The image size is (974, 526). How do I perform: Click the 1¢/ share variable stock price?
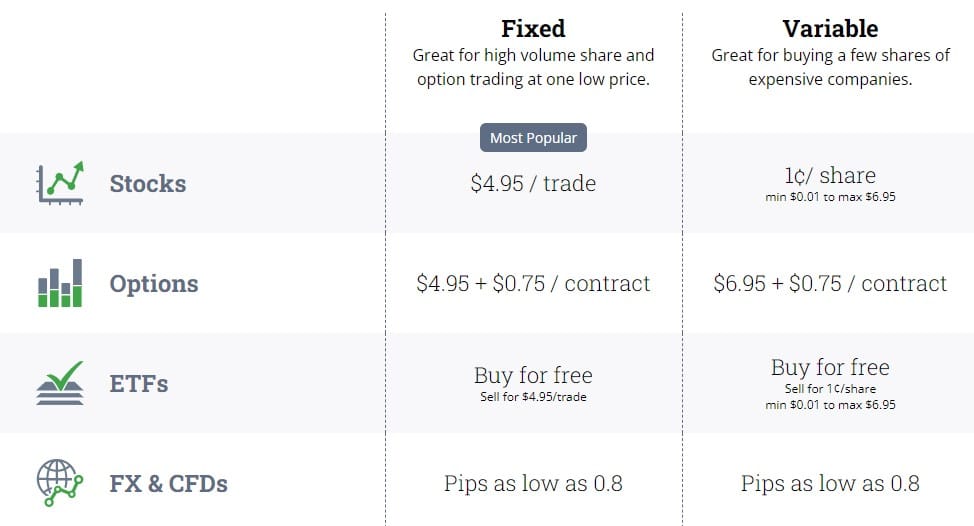pos(830,176)
